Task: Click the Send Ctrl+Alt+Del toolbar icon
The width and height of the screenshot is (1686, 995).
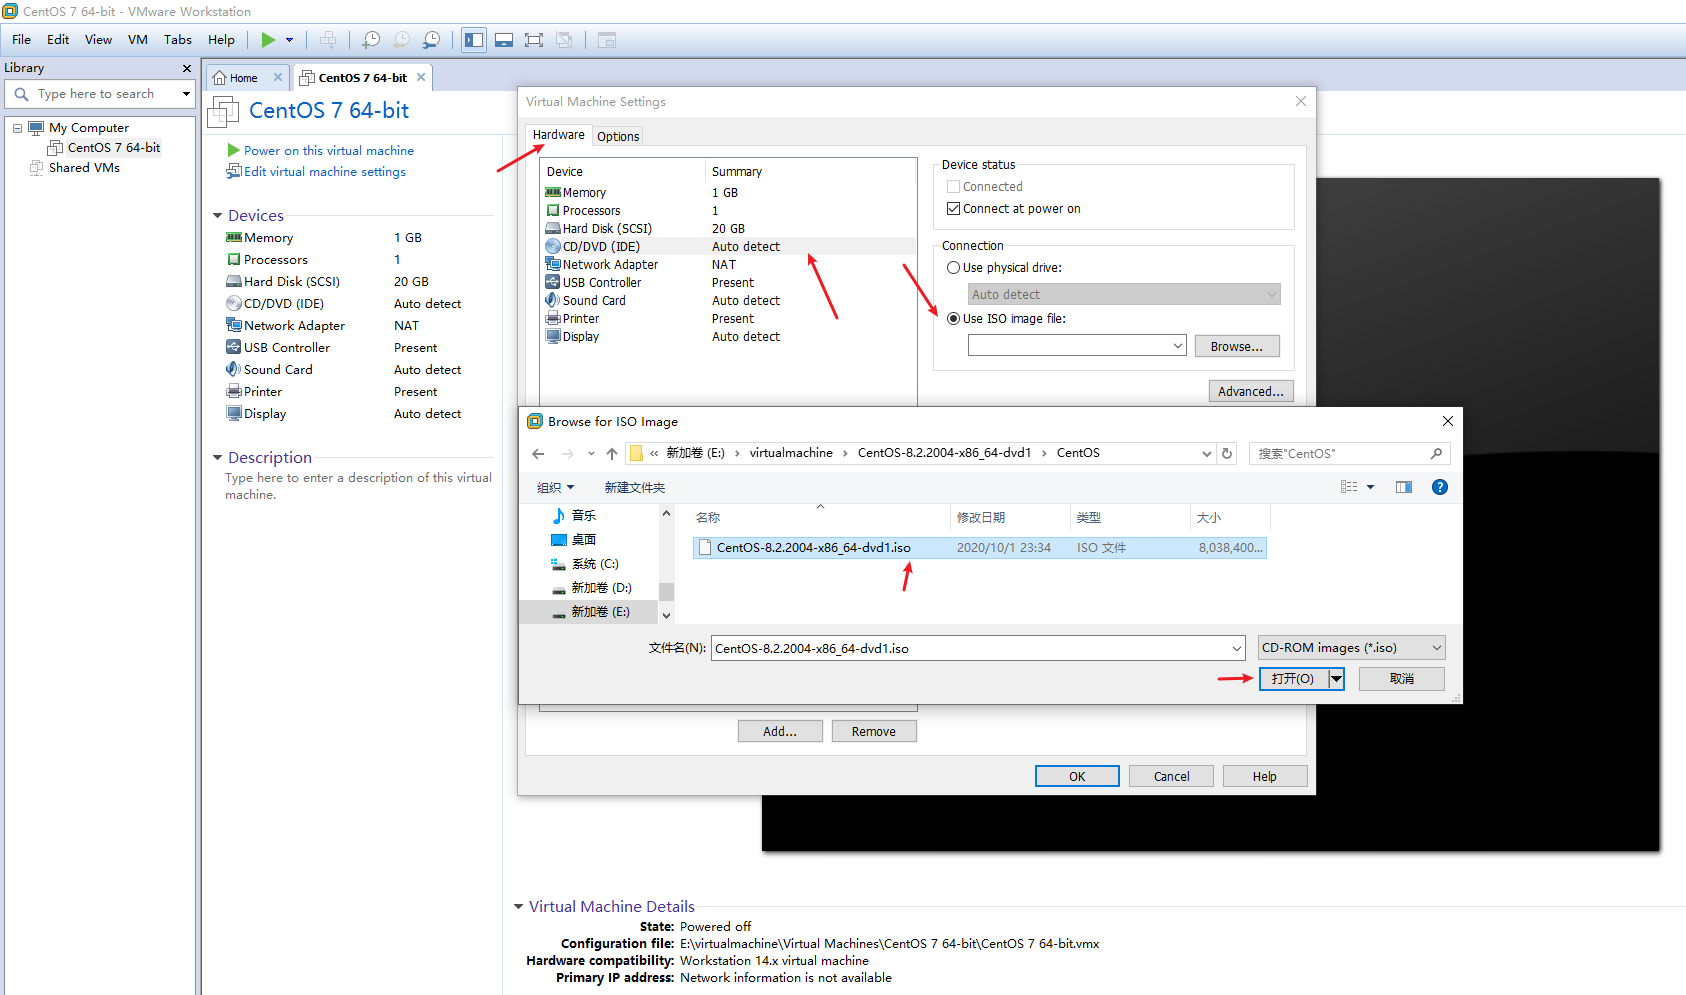Action: pos(328,40)
